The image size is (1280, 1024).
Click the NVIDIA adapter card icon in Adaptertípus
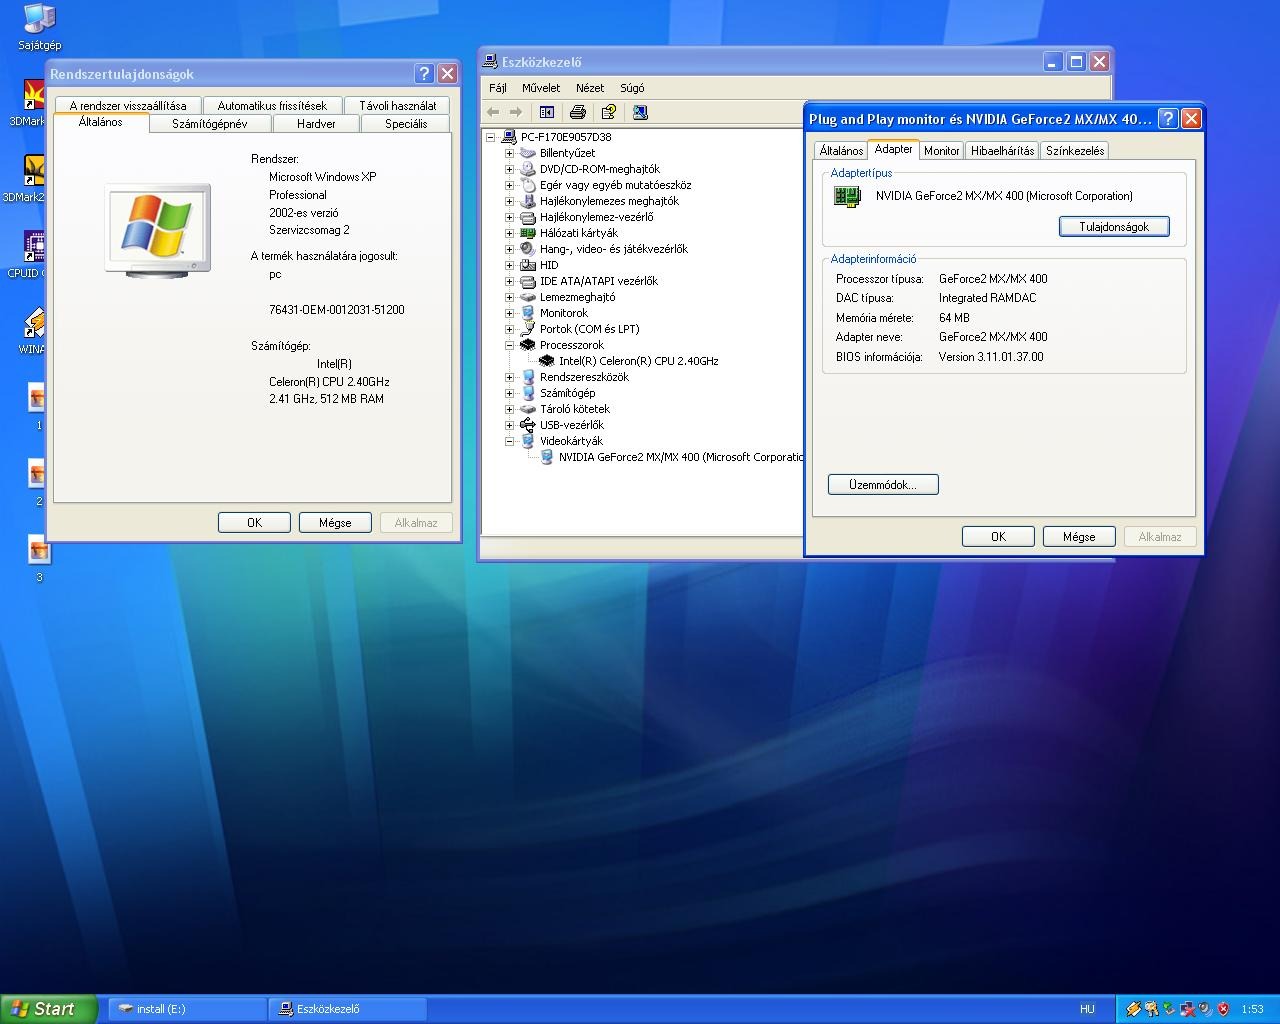click(x=847, y=197)
